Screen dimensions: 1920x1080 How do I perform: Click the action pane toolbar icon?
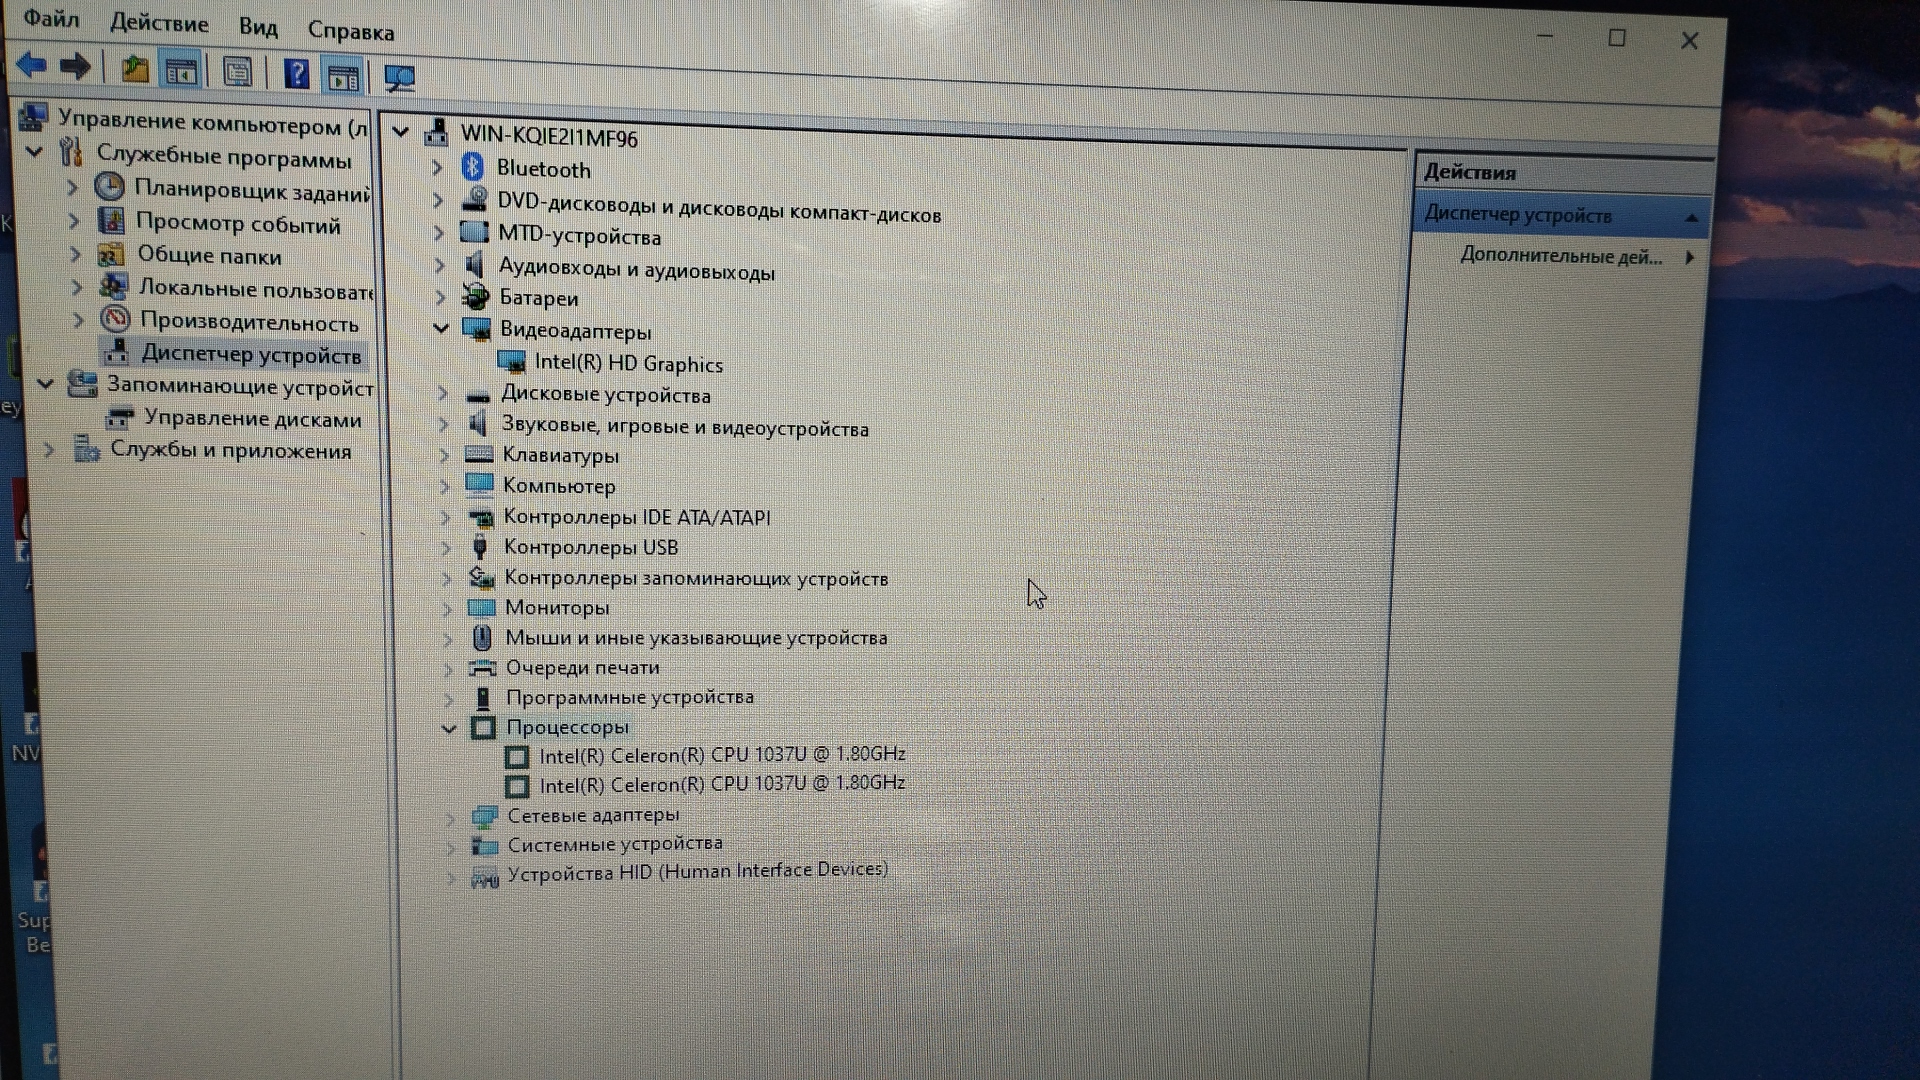(343, 77)
